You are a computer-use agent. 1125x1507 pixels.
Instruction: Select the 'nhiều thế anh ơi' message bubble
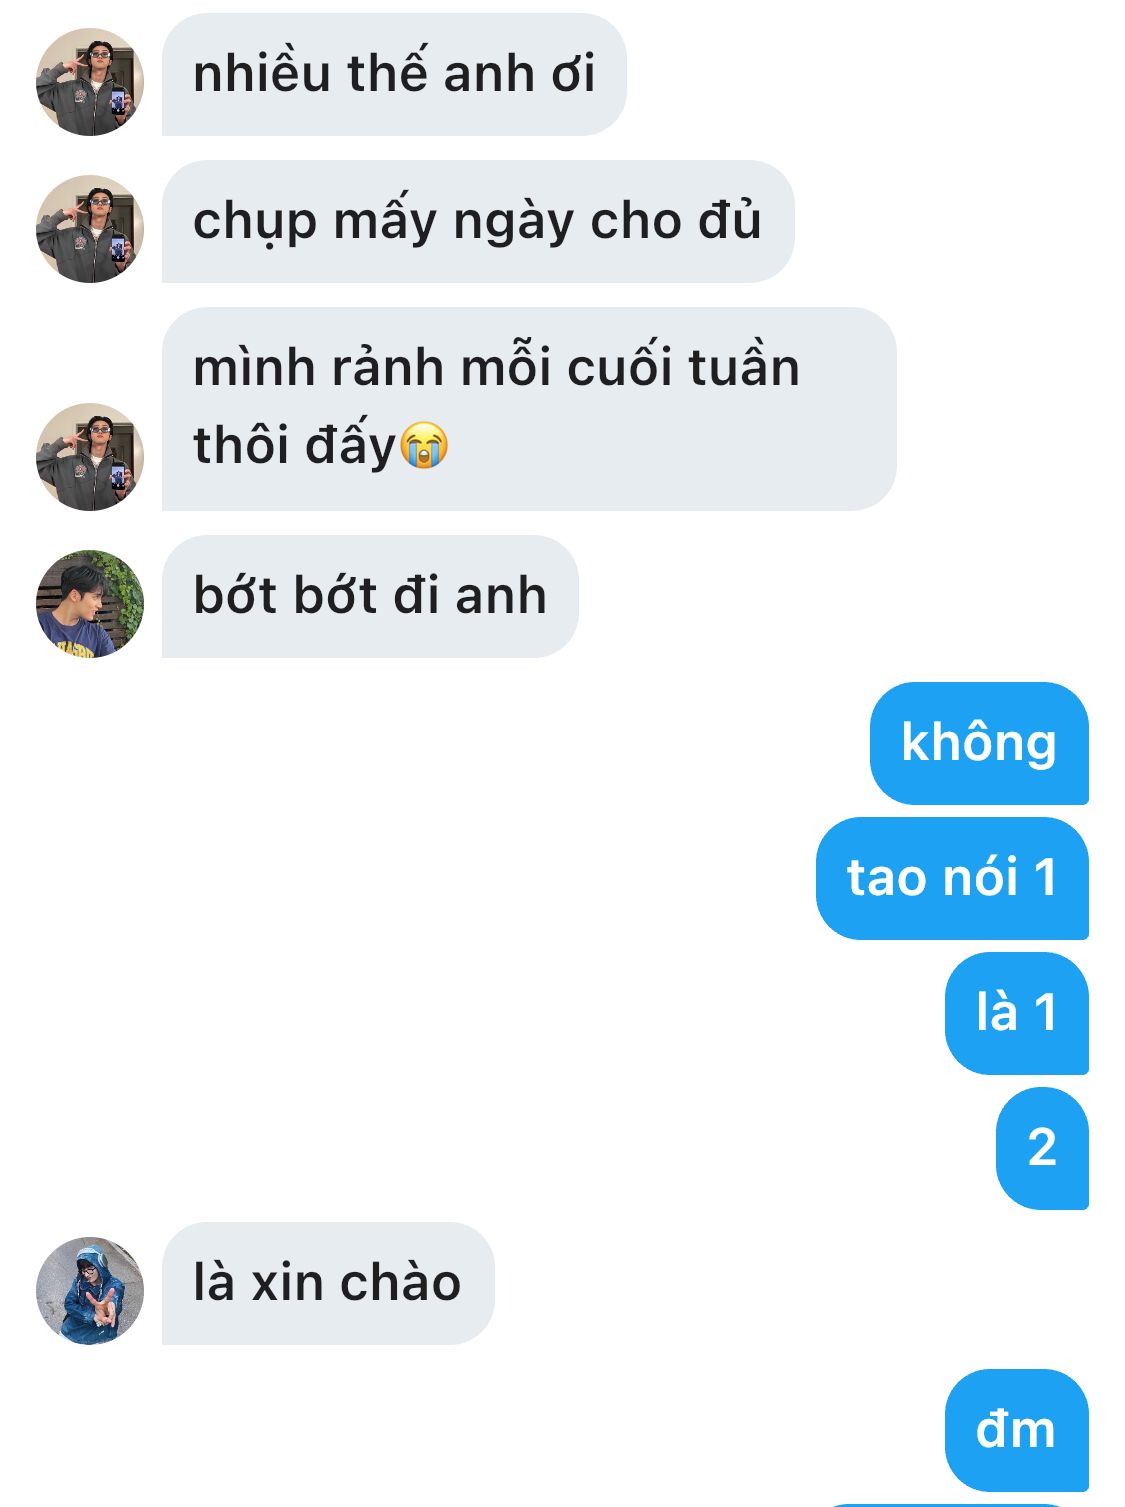pyautogui.click(x=394, y=75)
